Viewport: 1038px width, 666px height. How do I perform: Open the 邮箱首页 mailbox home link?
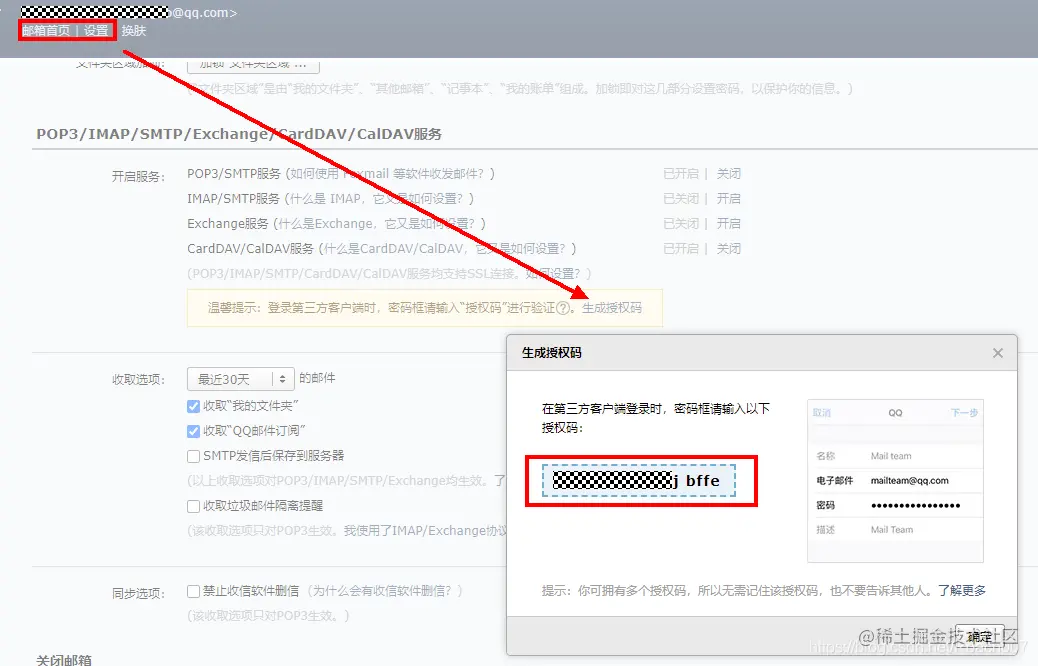[46, 30]
